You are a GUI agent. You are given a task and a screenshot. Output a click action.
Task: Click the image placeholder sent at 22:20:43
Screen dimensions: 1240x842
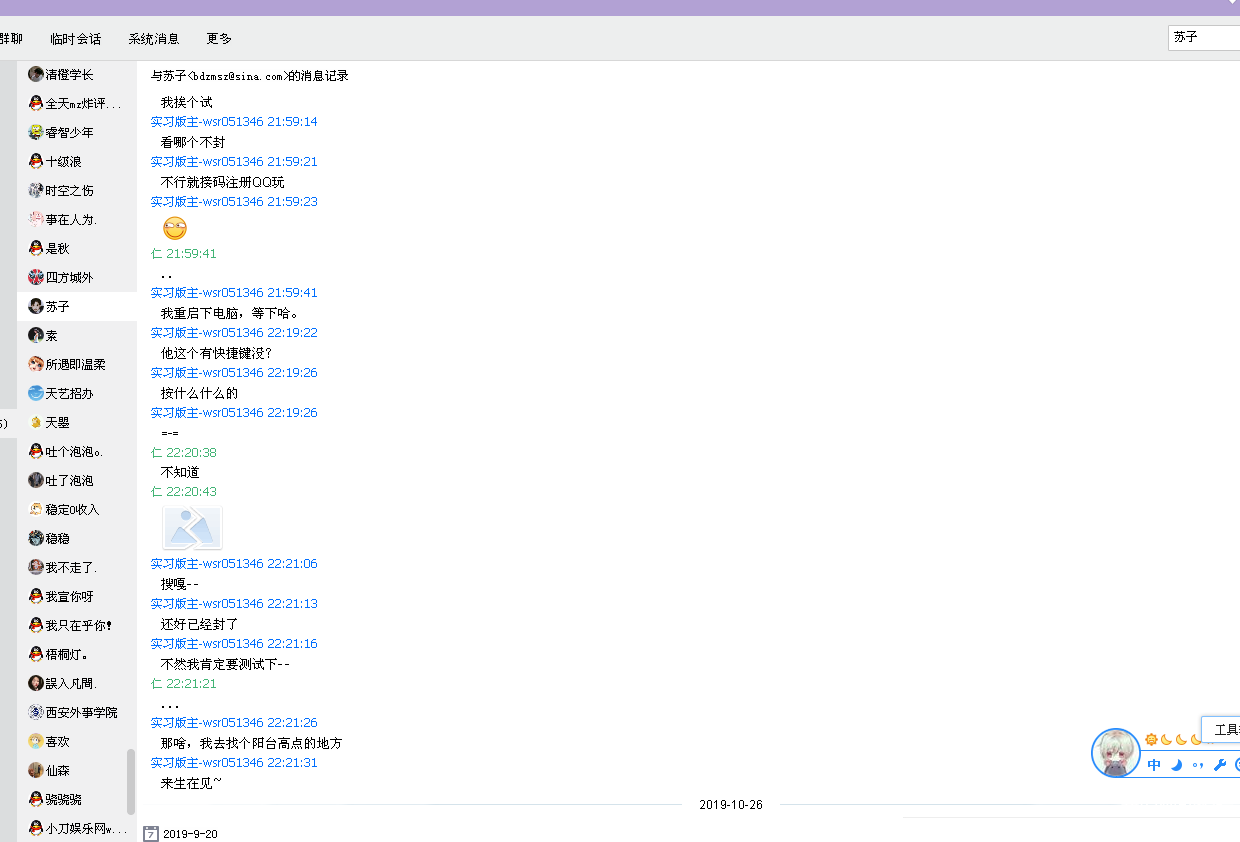point(192,527)
